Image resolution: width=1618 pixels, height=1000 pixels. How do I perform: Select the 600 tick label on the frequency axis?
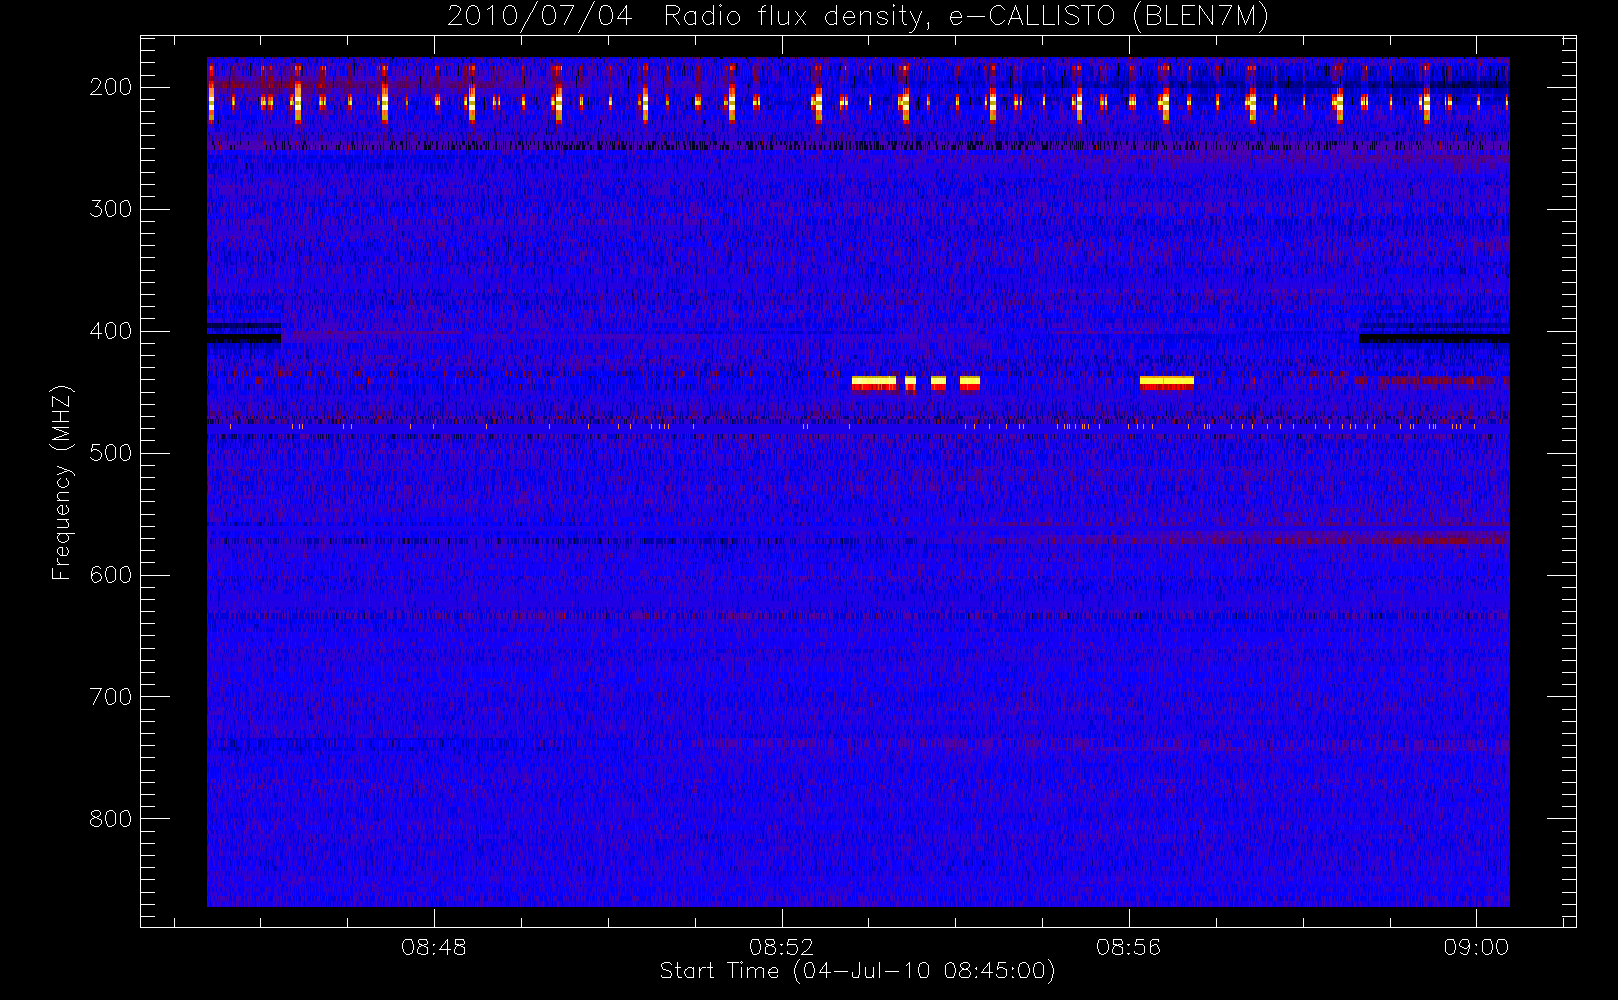point(110,575)
